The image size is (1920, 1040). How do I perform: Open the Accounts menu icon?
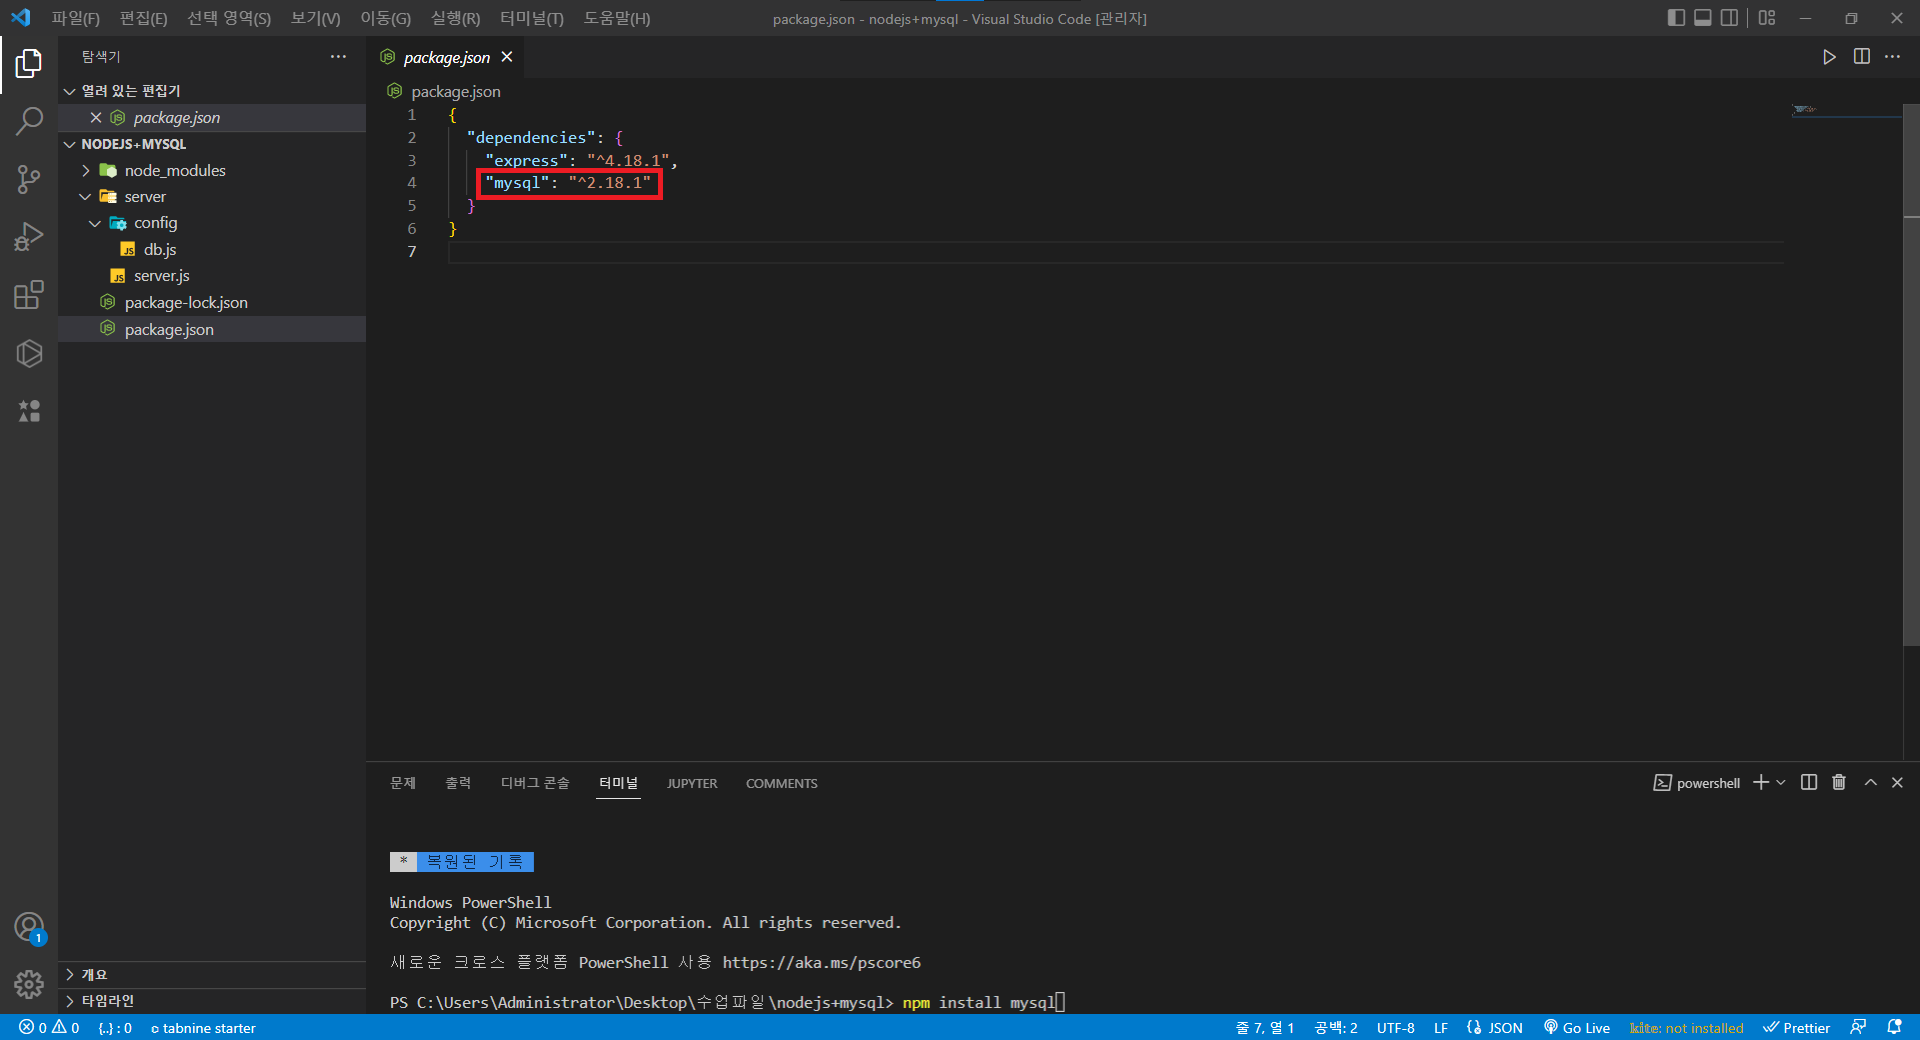point(29,928)
